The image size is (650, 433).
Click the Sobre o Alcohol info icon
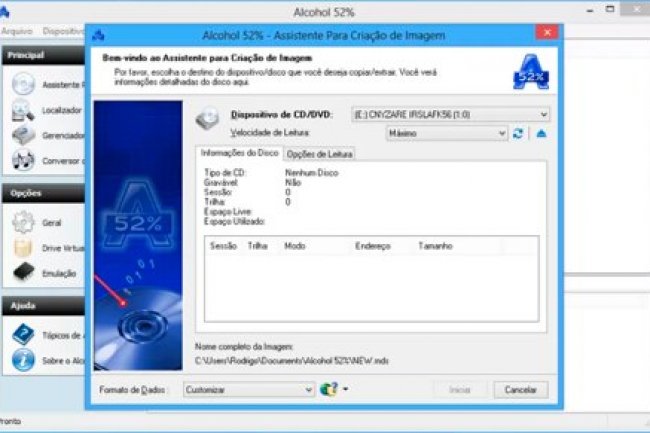point(24,360)
